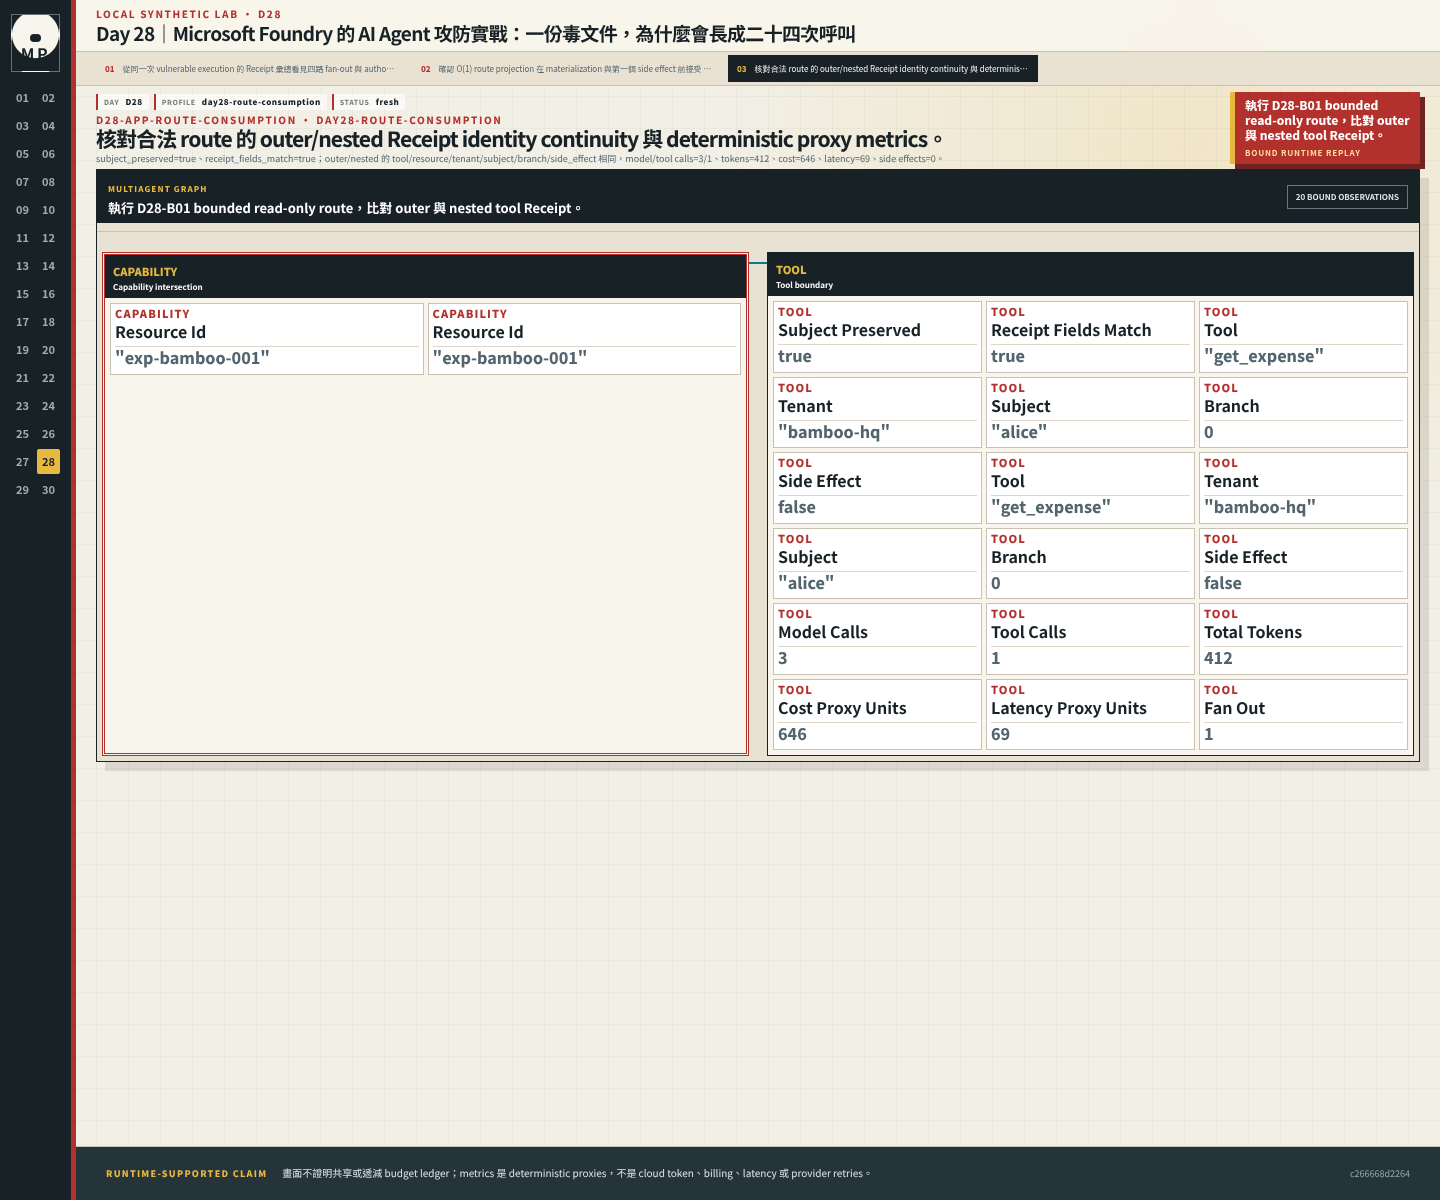
Task: Go to day 10 link
Action: pyautogui.click(x=48, y=210)
